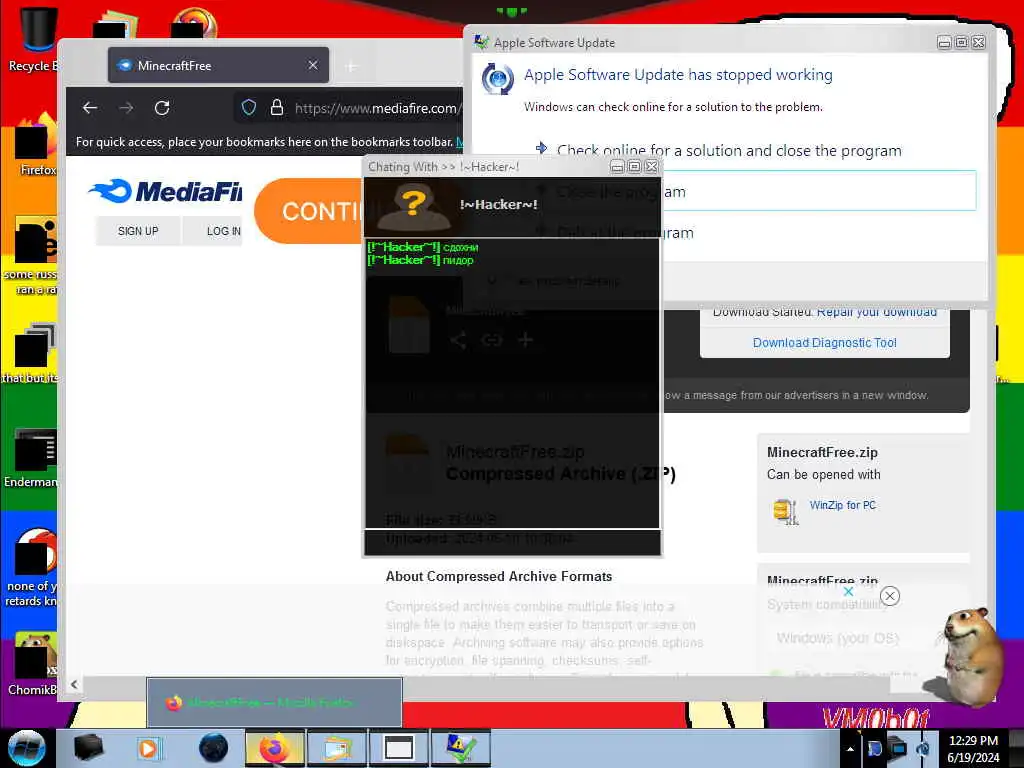The width and height of the screenshot is (1024, 768).
Task: Click the dark globe taskbar icon
Action: point(214,748)
